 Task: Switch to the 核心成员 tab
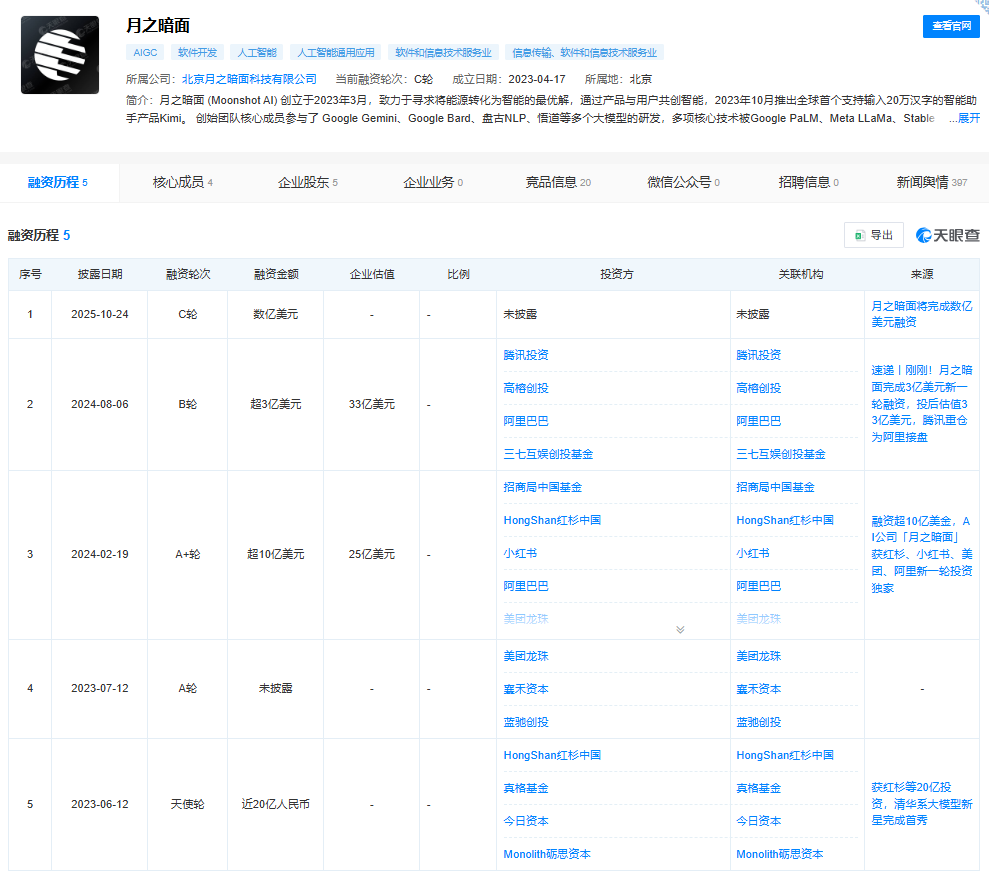click(x=177, y=183)
